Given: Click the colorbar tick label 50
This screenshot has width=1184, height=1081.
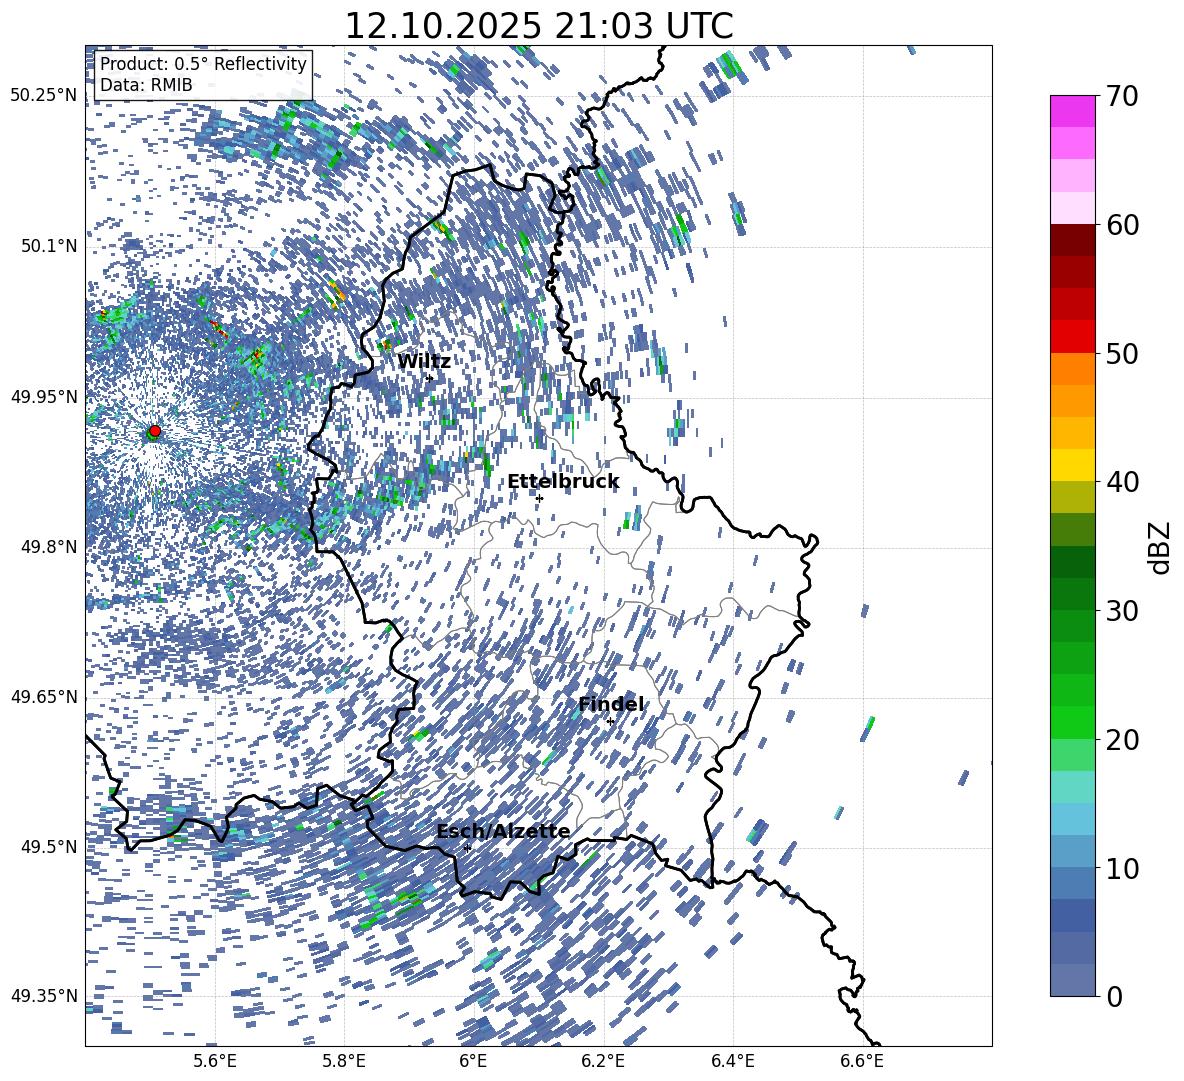Looking at the screenshot, I should (1122, 353).
